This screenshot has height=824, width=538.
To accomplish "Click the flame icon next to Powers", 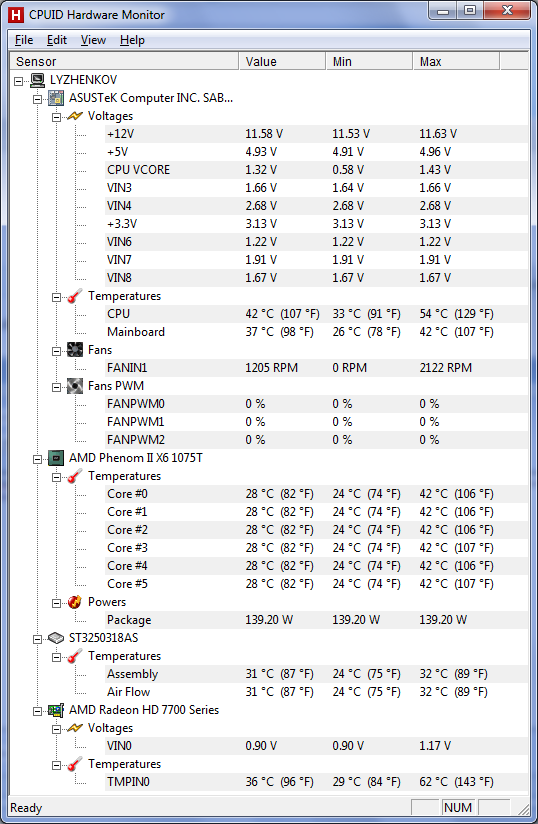I will point(75,602).
